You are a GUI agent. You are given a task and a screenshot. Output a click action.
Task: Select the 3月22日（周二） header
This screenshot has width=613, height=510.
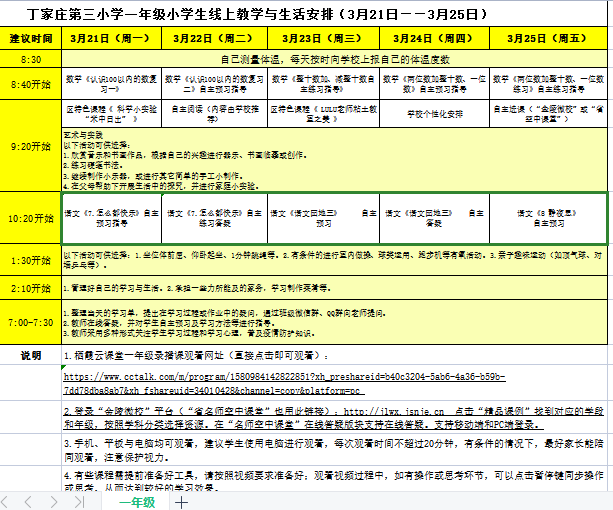coord(214,38)
